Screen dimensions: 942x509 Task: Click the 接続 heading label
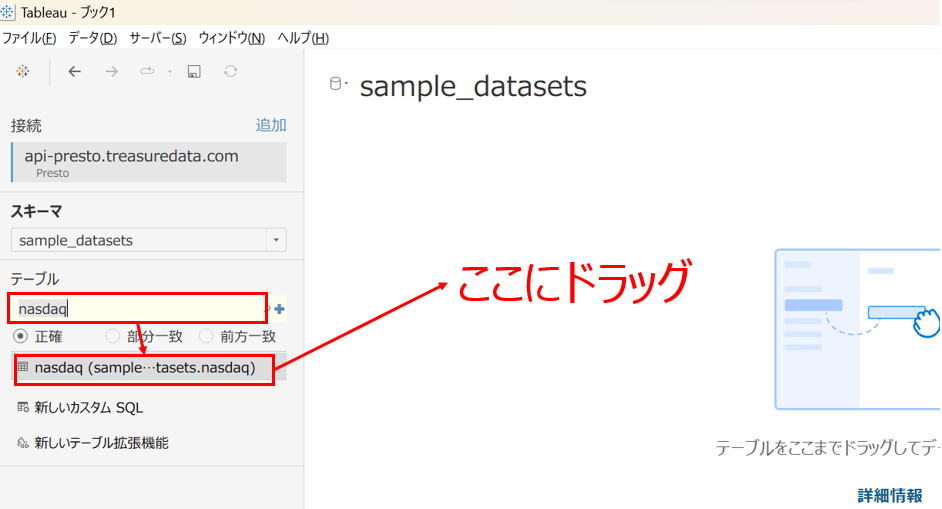26,126
